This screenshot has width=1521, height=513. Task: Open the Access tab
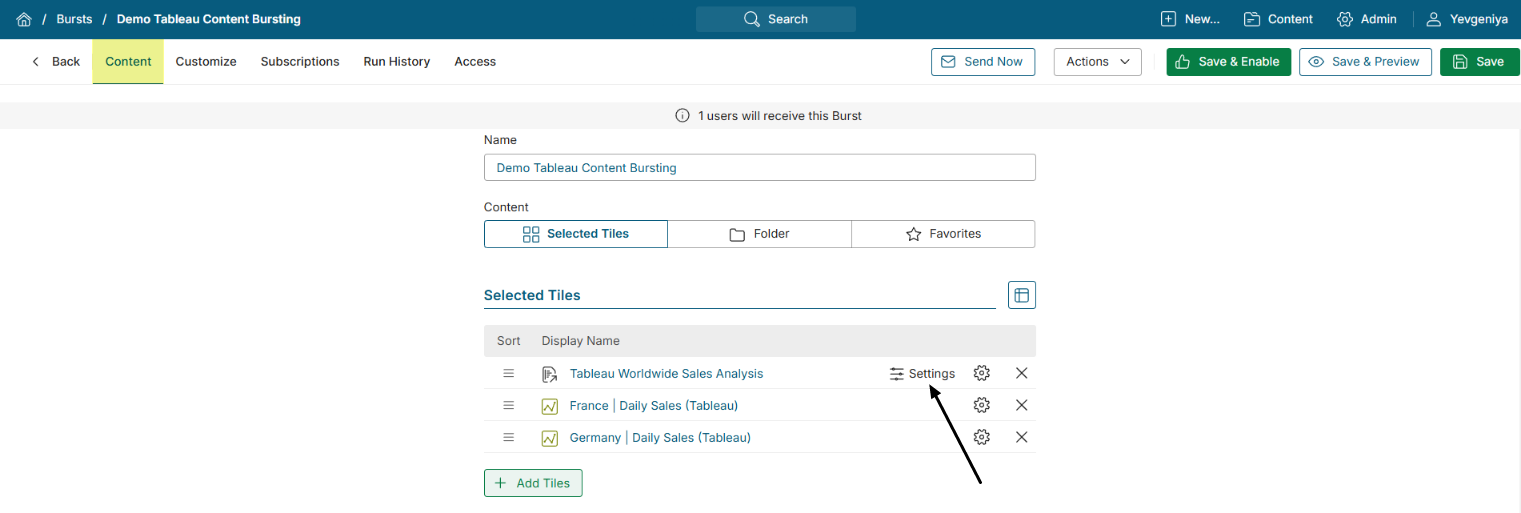pos(475,61)
